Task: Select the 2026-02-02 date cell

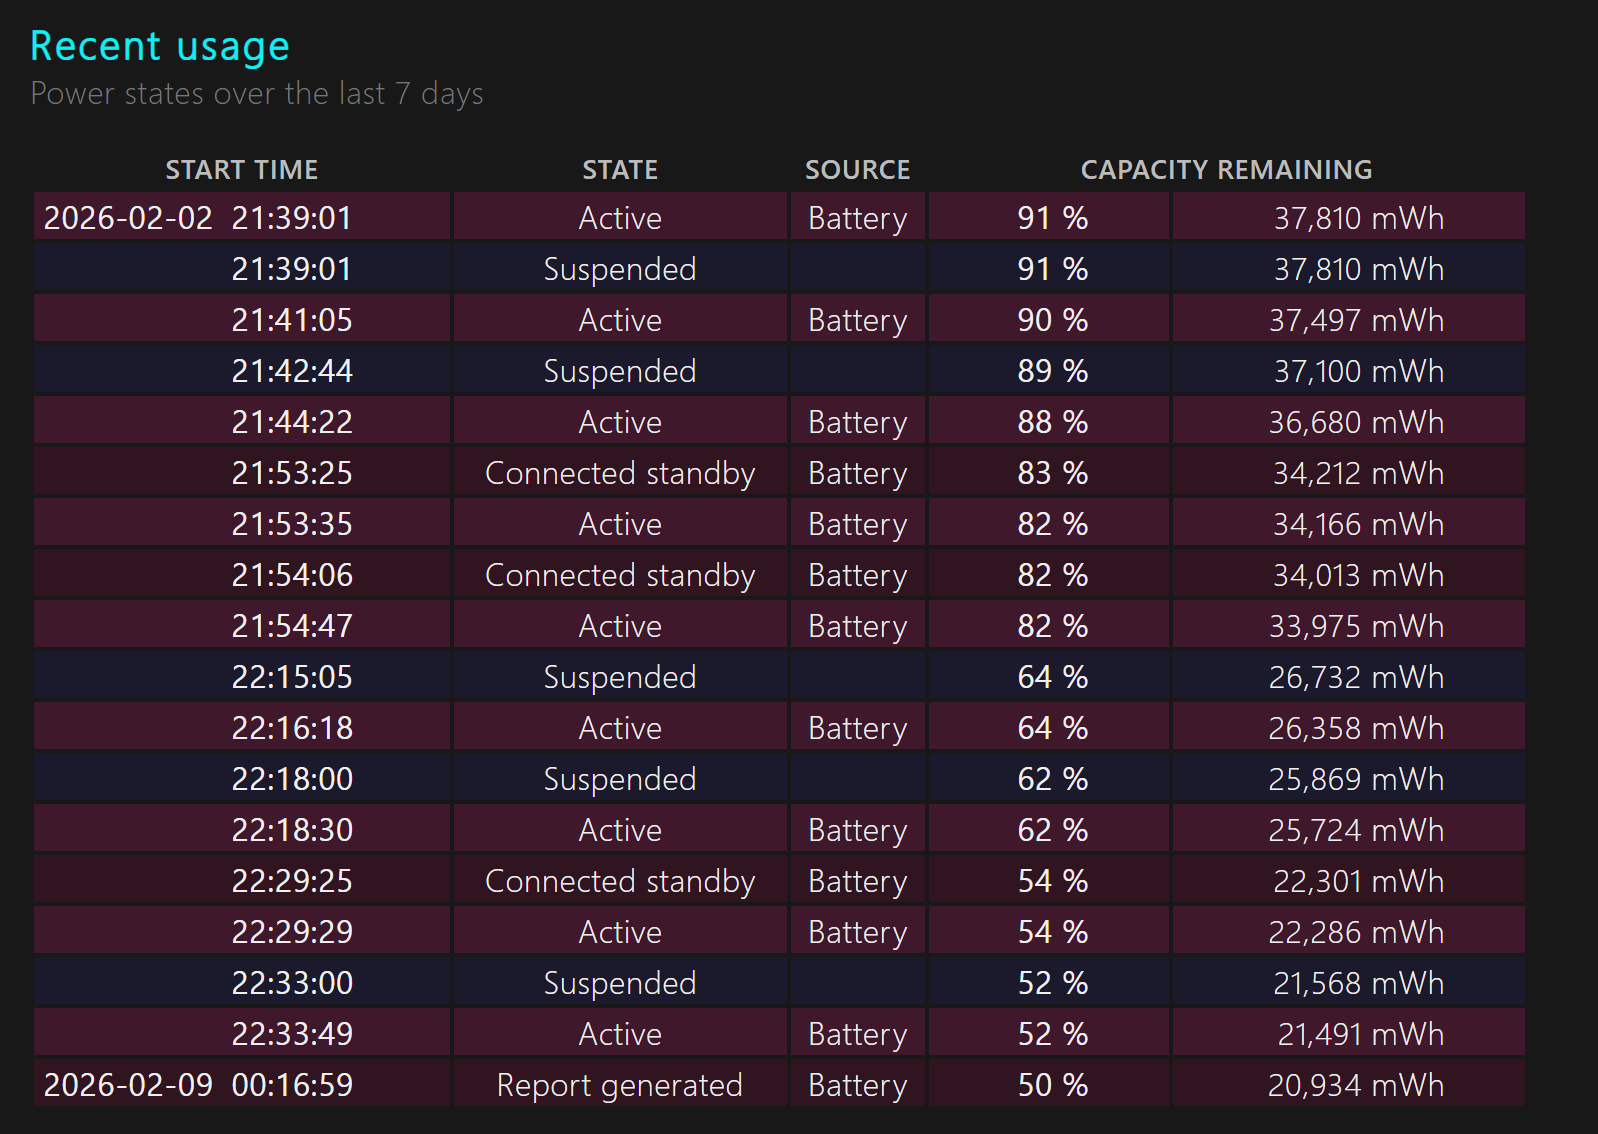Action: tap(128, 218)
